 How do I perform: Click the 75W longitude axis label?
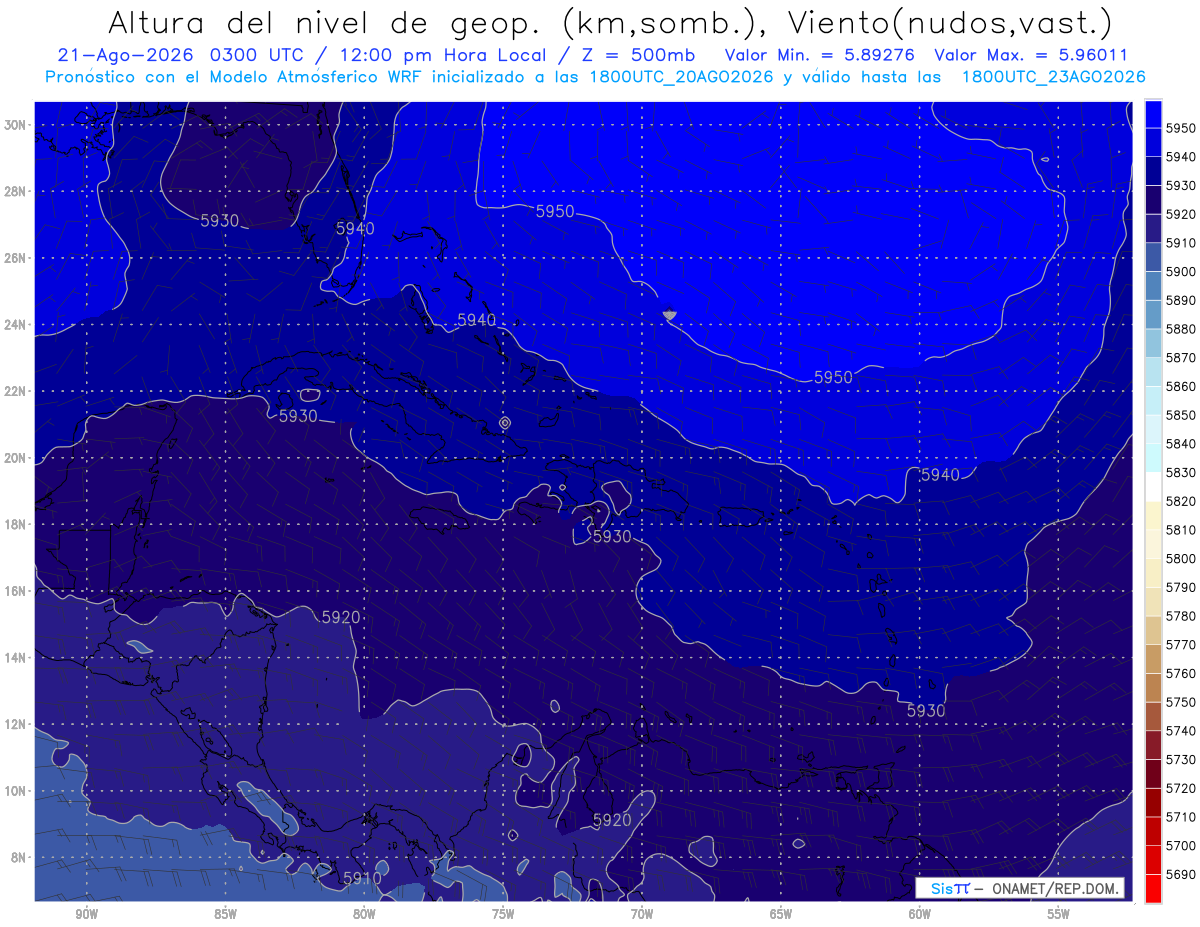(x=503, y=914)
